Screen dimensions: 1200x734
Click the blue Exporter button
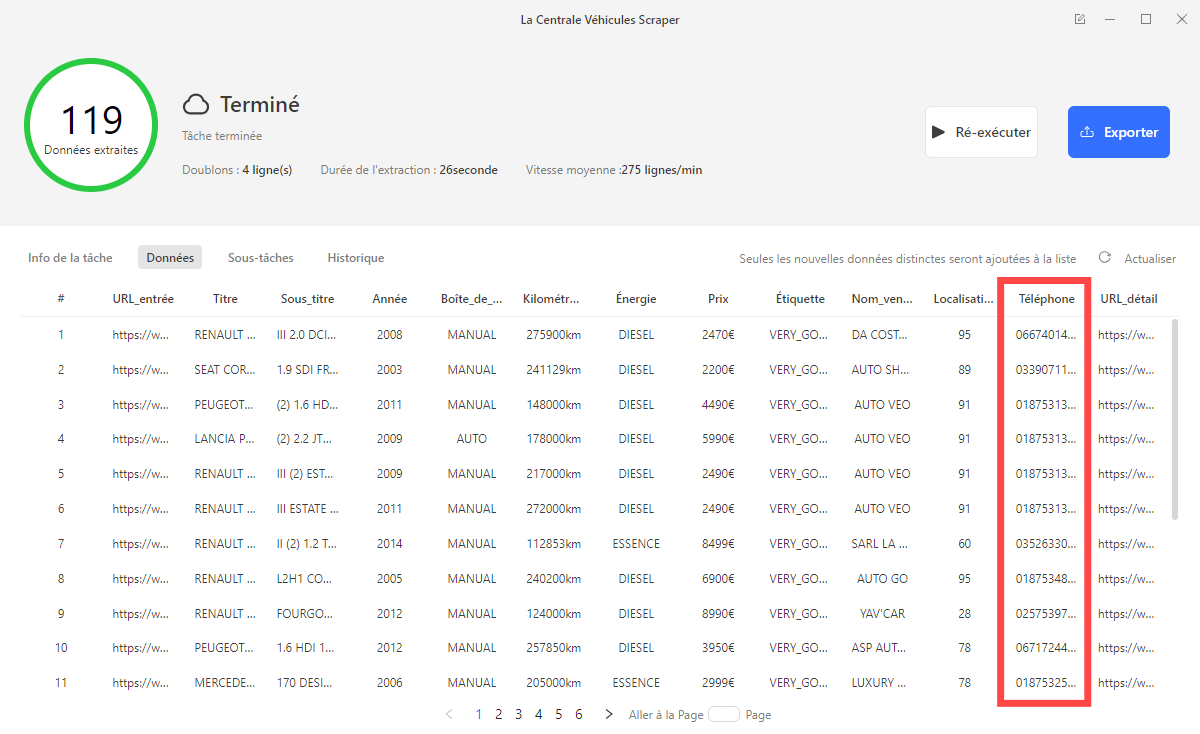(x=1119, y=132)
